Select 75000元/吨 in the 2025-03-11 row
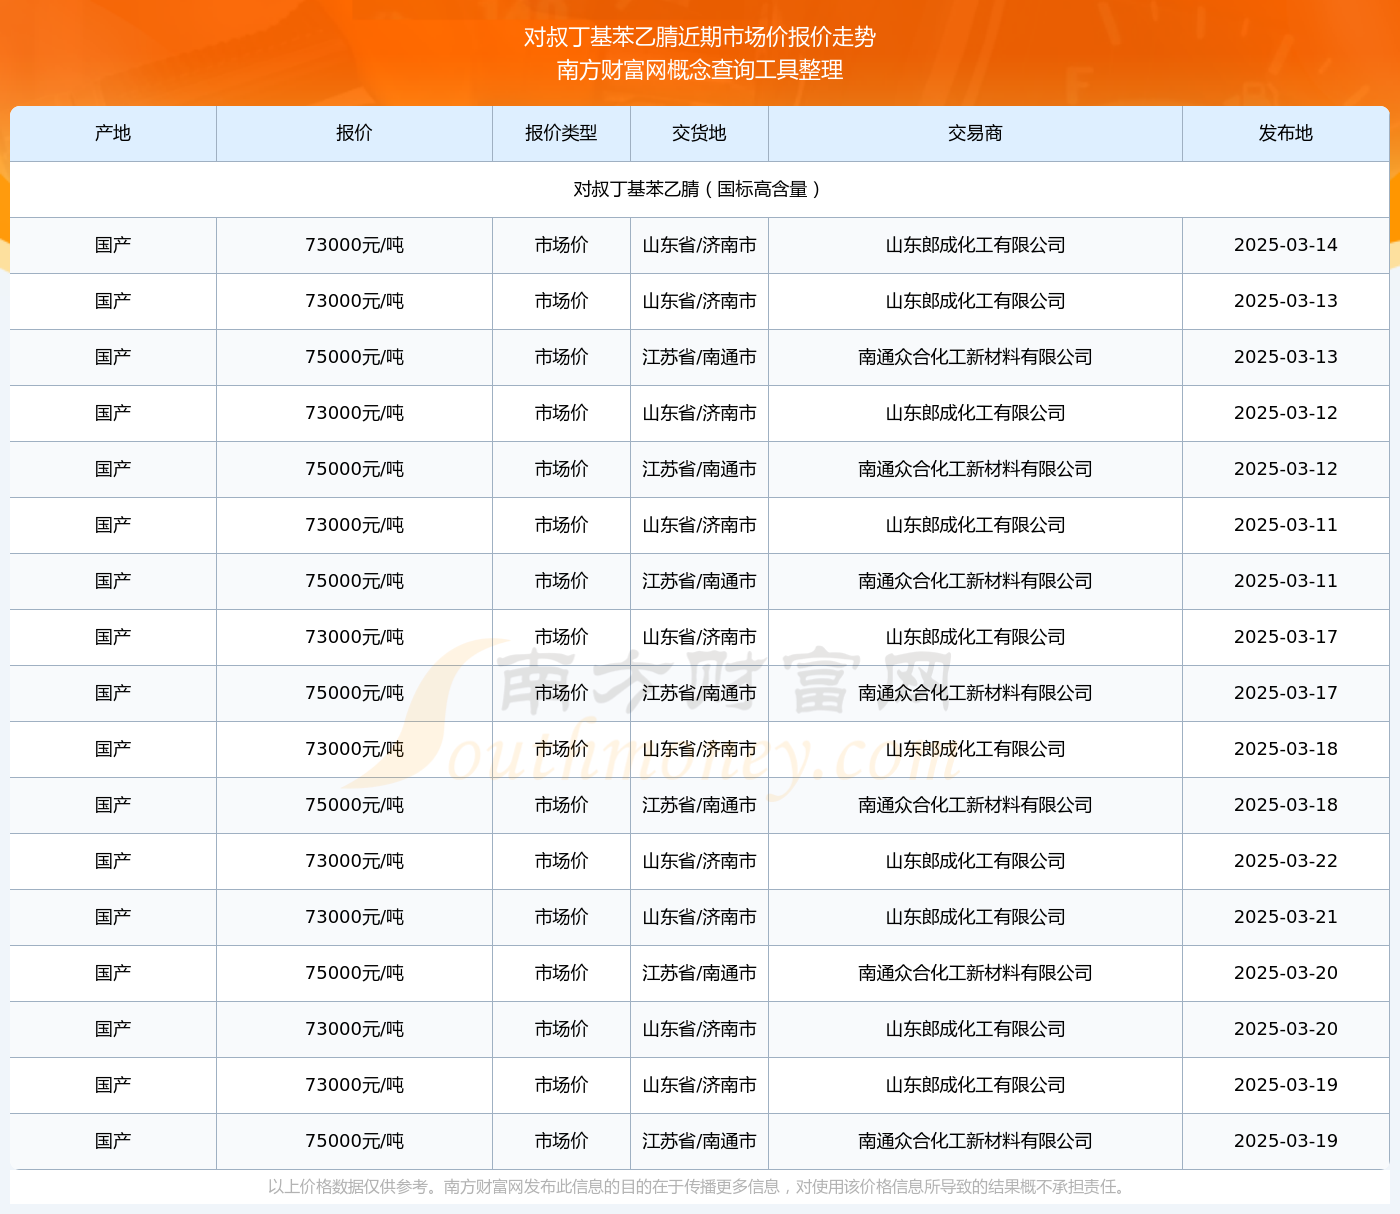The image size is (1400, 1214). click(x=354, y=581)
